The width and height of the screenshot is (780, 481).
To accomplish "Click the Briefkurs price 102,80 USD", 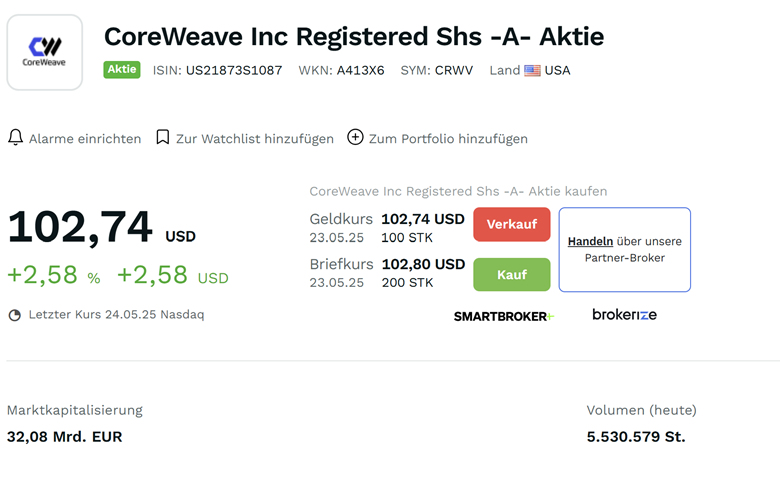I will coord(423,264).
